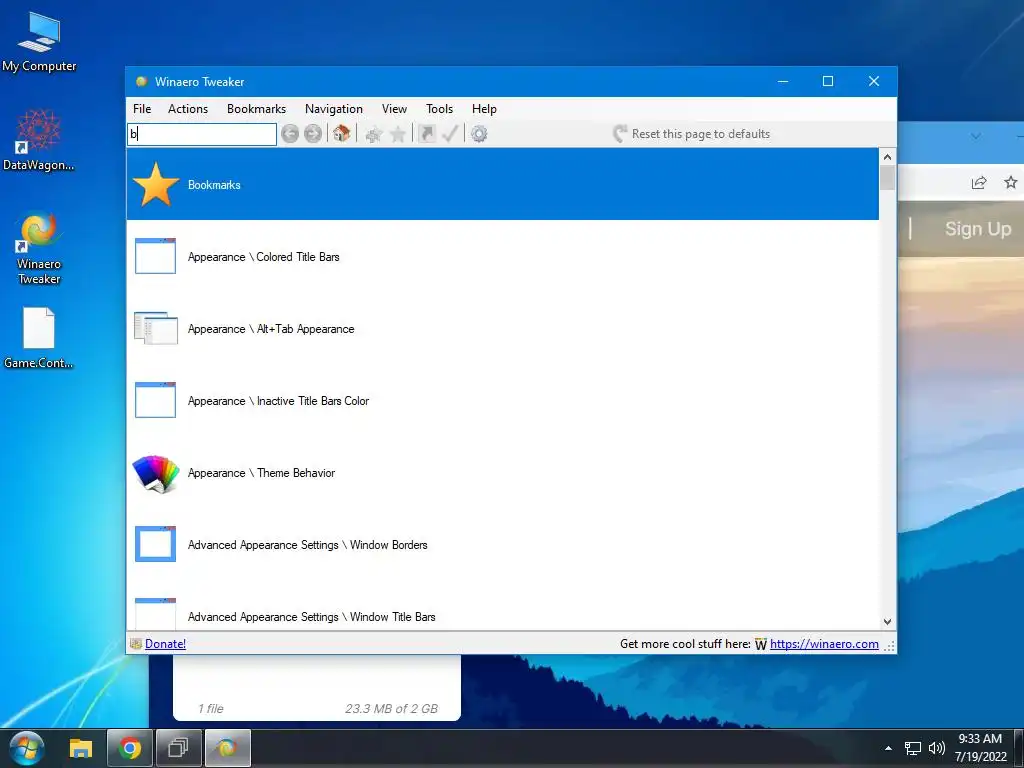
Task: Click the Bookmarks star toolbar icon
Action: 397,135
